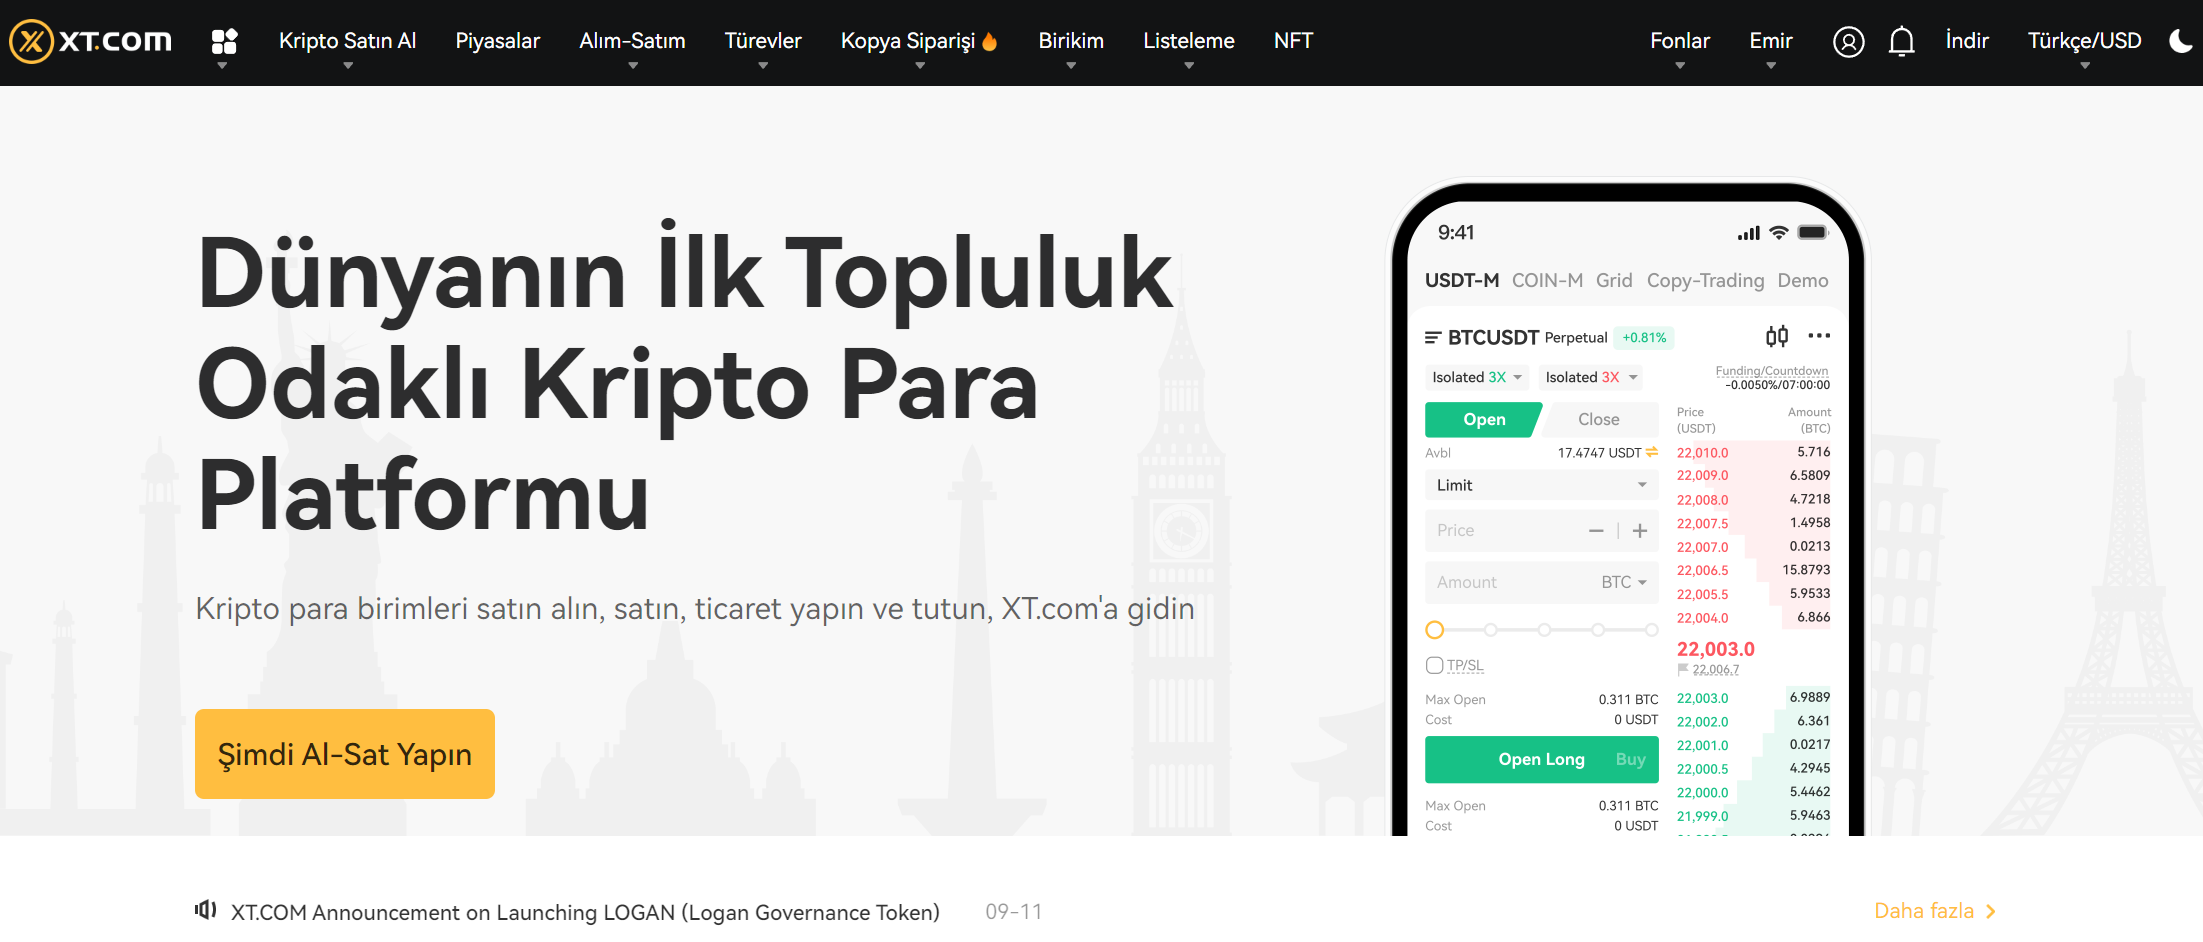
Task: Open the Emir dropdown
Action: 1771,41
